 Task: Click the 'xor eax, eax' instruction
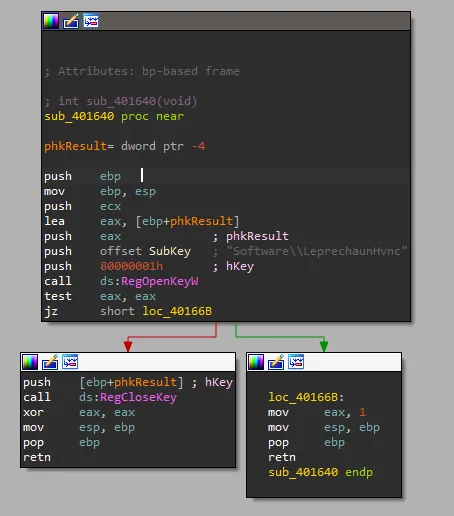[x=79, y=412]
